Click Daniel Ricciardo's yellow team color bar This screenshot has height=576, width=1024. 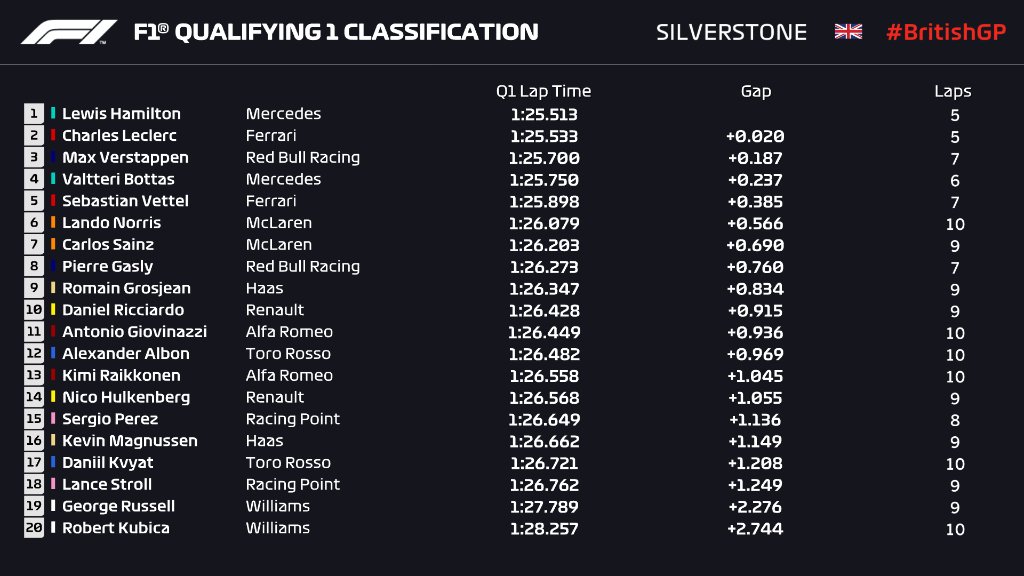click(53, 310)
